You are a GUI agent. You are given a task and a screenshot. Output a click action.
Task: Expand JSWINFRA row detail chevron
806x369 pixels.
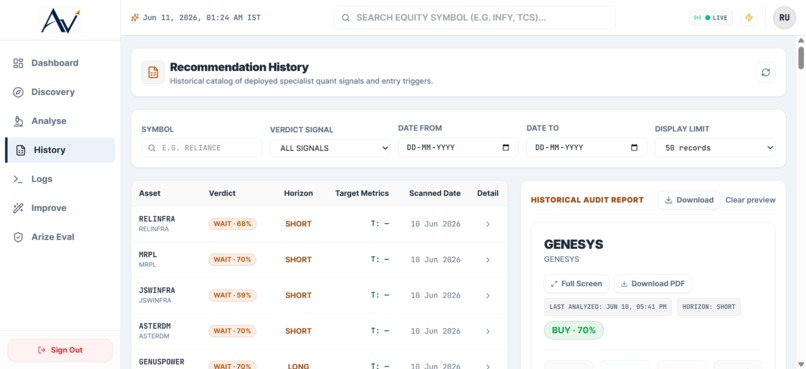coord(488,296)
